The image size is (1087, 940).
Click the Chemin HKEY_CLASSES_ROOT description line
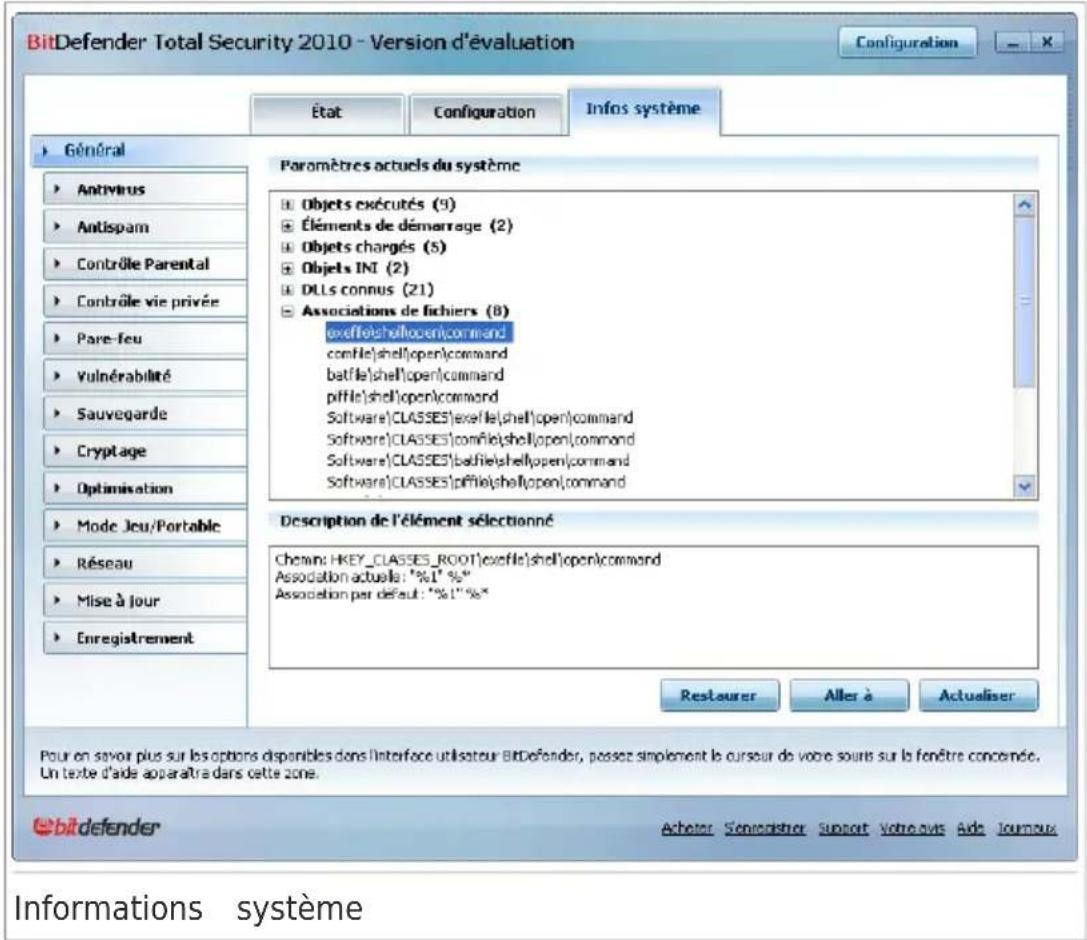tap(468, 559)
